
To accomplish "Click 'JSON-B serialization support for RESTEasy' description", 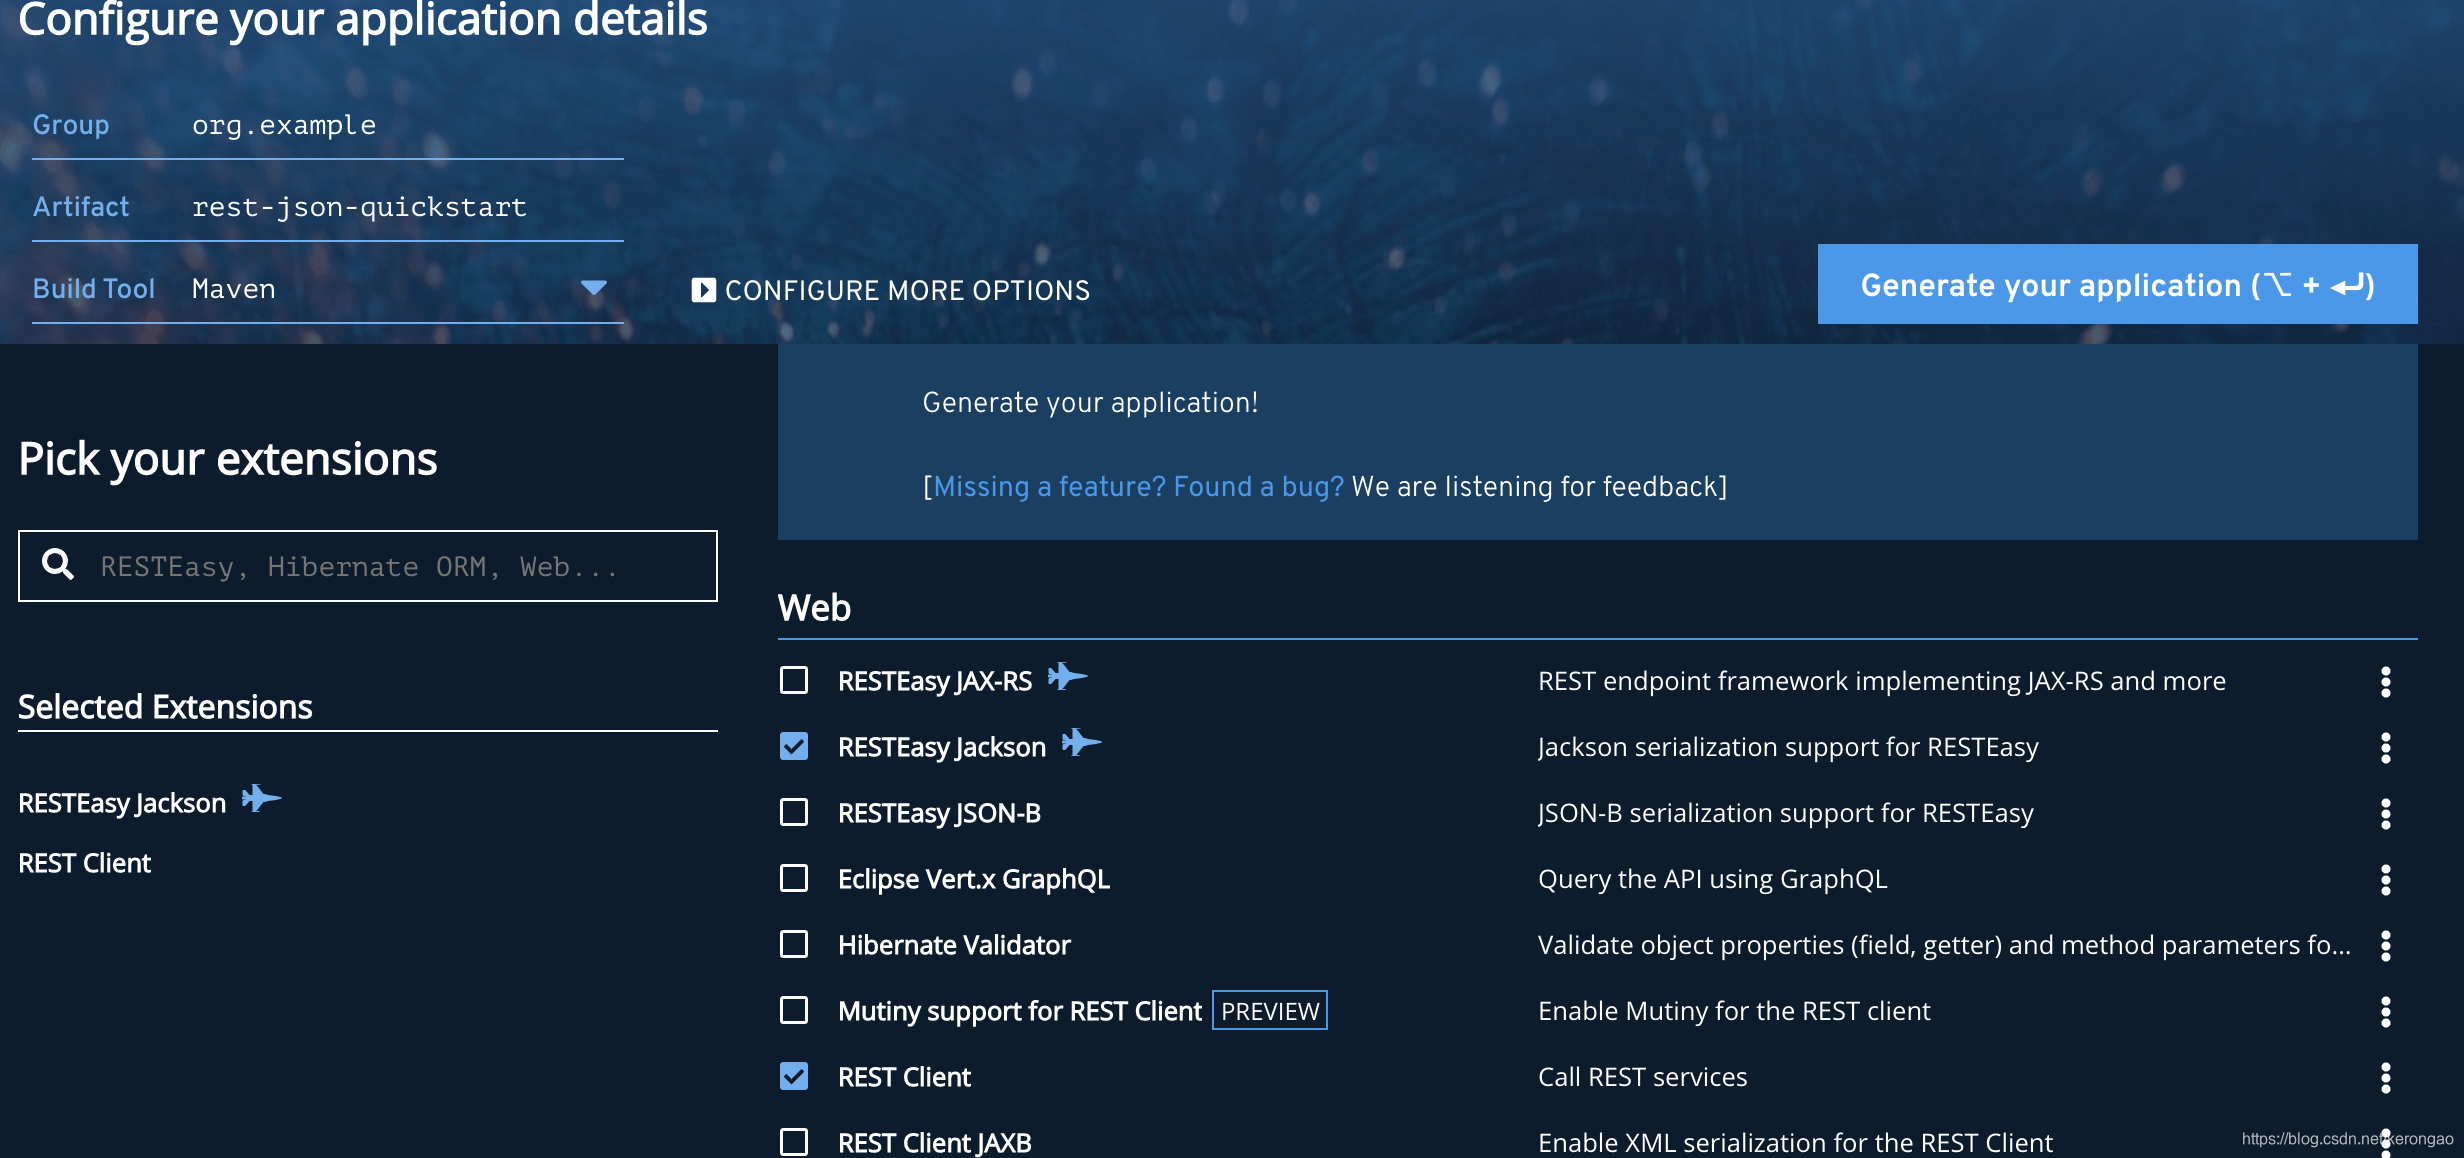I will pos(1785,813).
